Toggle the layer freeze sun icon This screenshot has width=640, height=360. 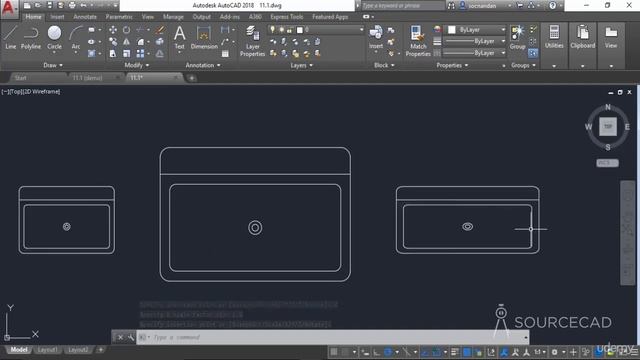click(281, 30)
